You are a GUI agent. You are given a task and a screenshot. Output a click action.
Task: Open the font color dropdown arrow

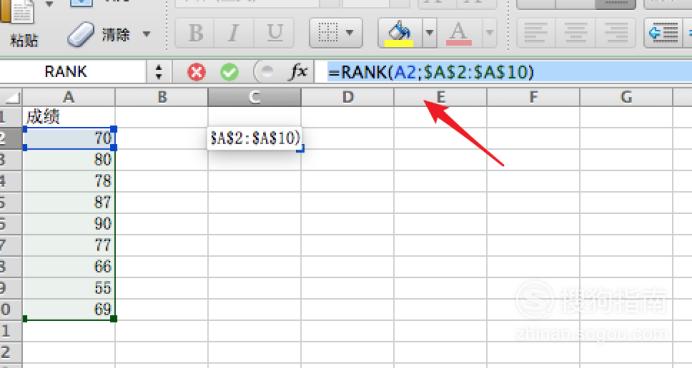(x=489, y=33)
